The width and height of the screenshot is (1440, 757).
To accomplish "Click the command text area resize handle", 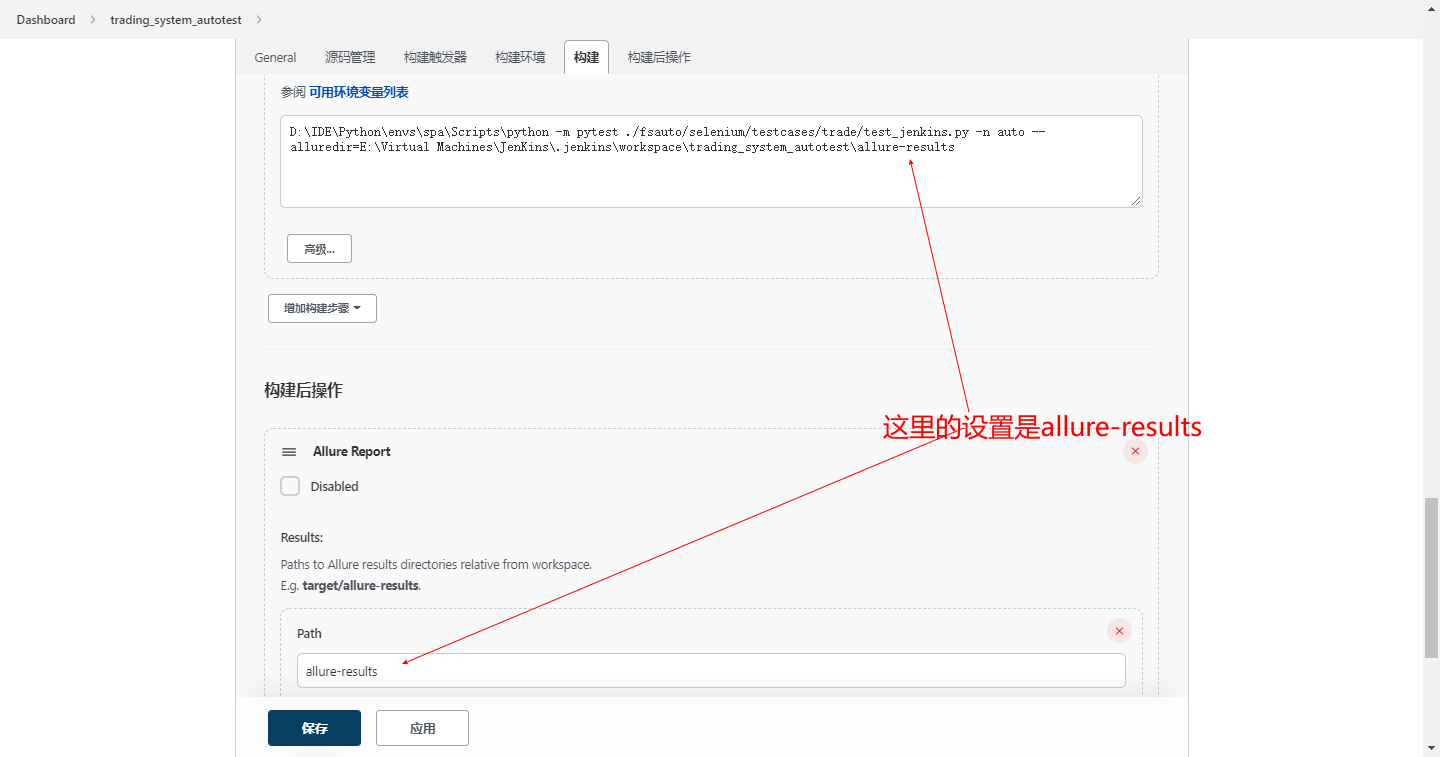I will pyautogui.click(x=1136, y=201).
